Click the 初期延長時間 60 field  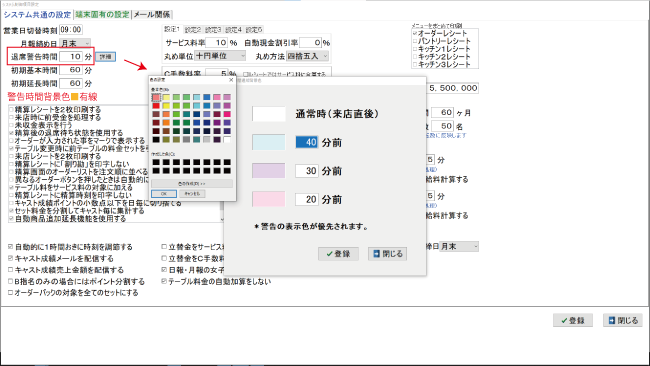tap(71, 83)
